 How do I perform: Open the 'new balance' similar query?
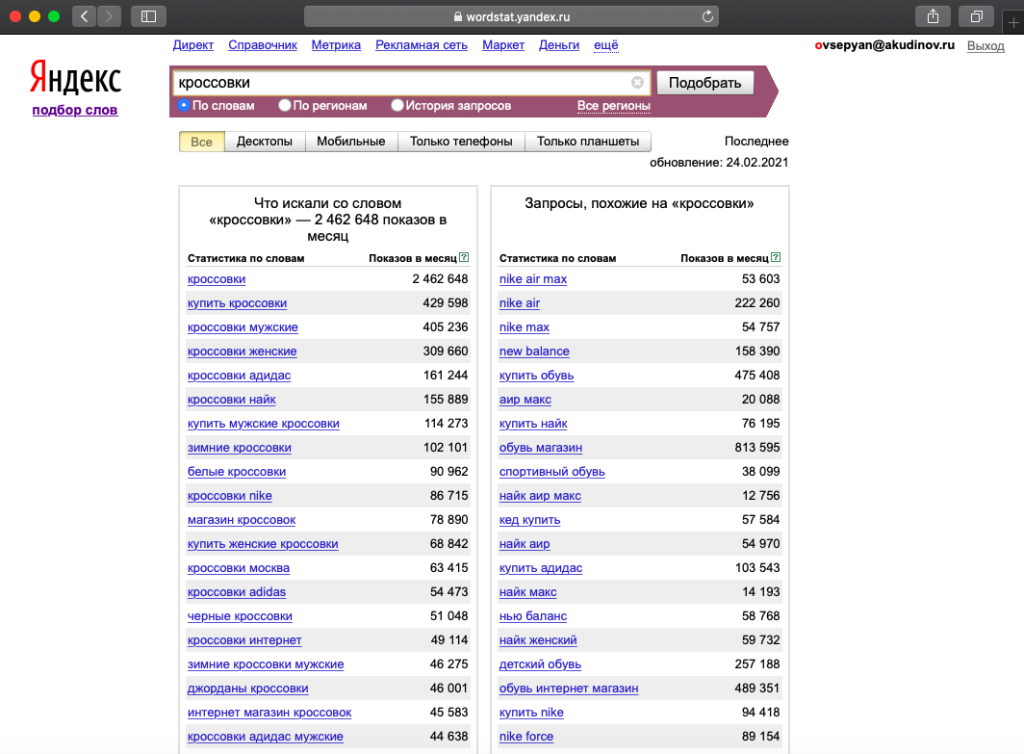coord(534,351)
